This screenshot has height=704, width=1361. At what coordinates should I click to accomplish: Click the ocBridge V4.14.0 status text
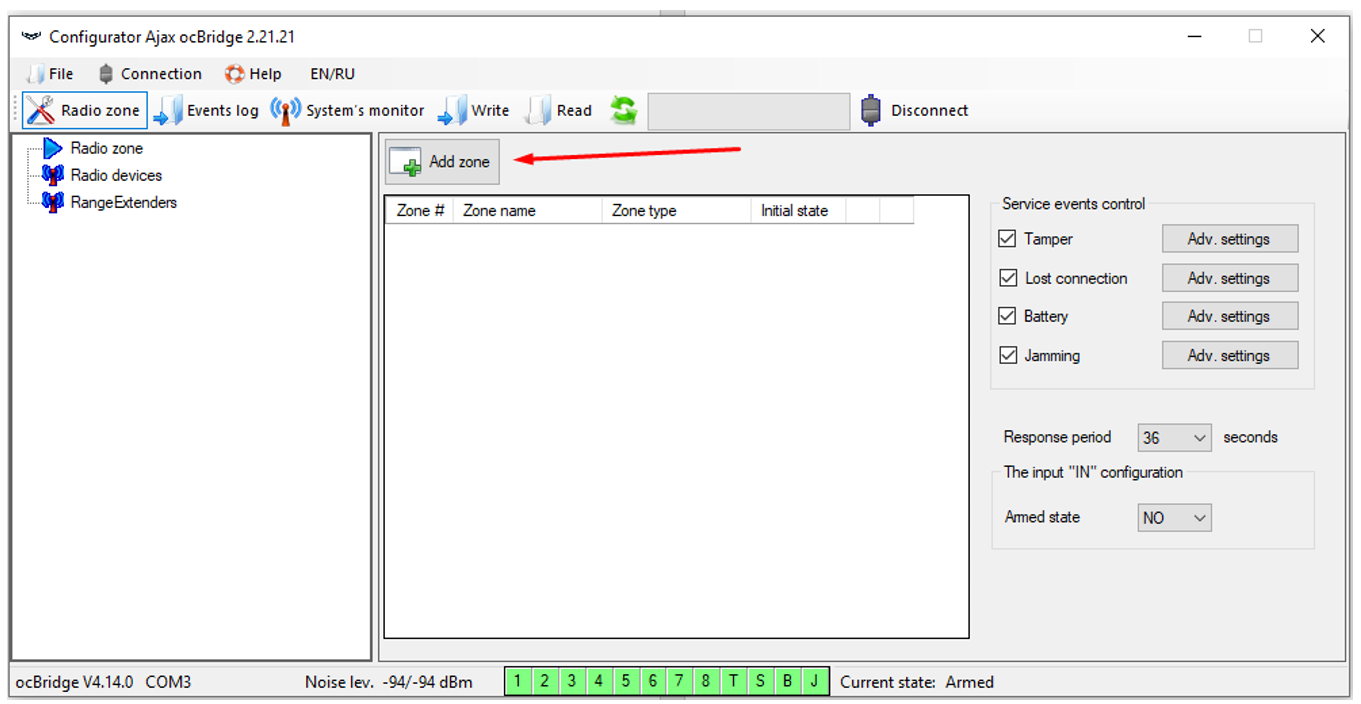click(75, 682)
